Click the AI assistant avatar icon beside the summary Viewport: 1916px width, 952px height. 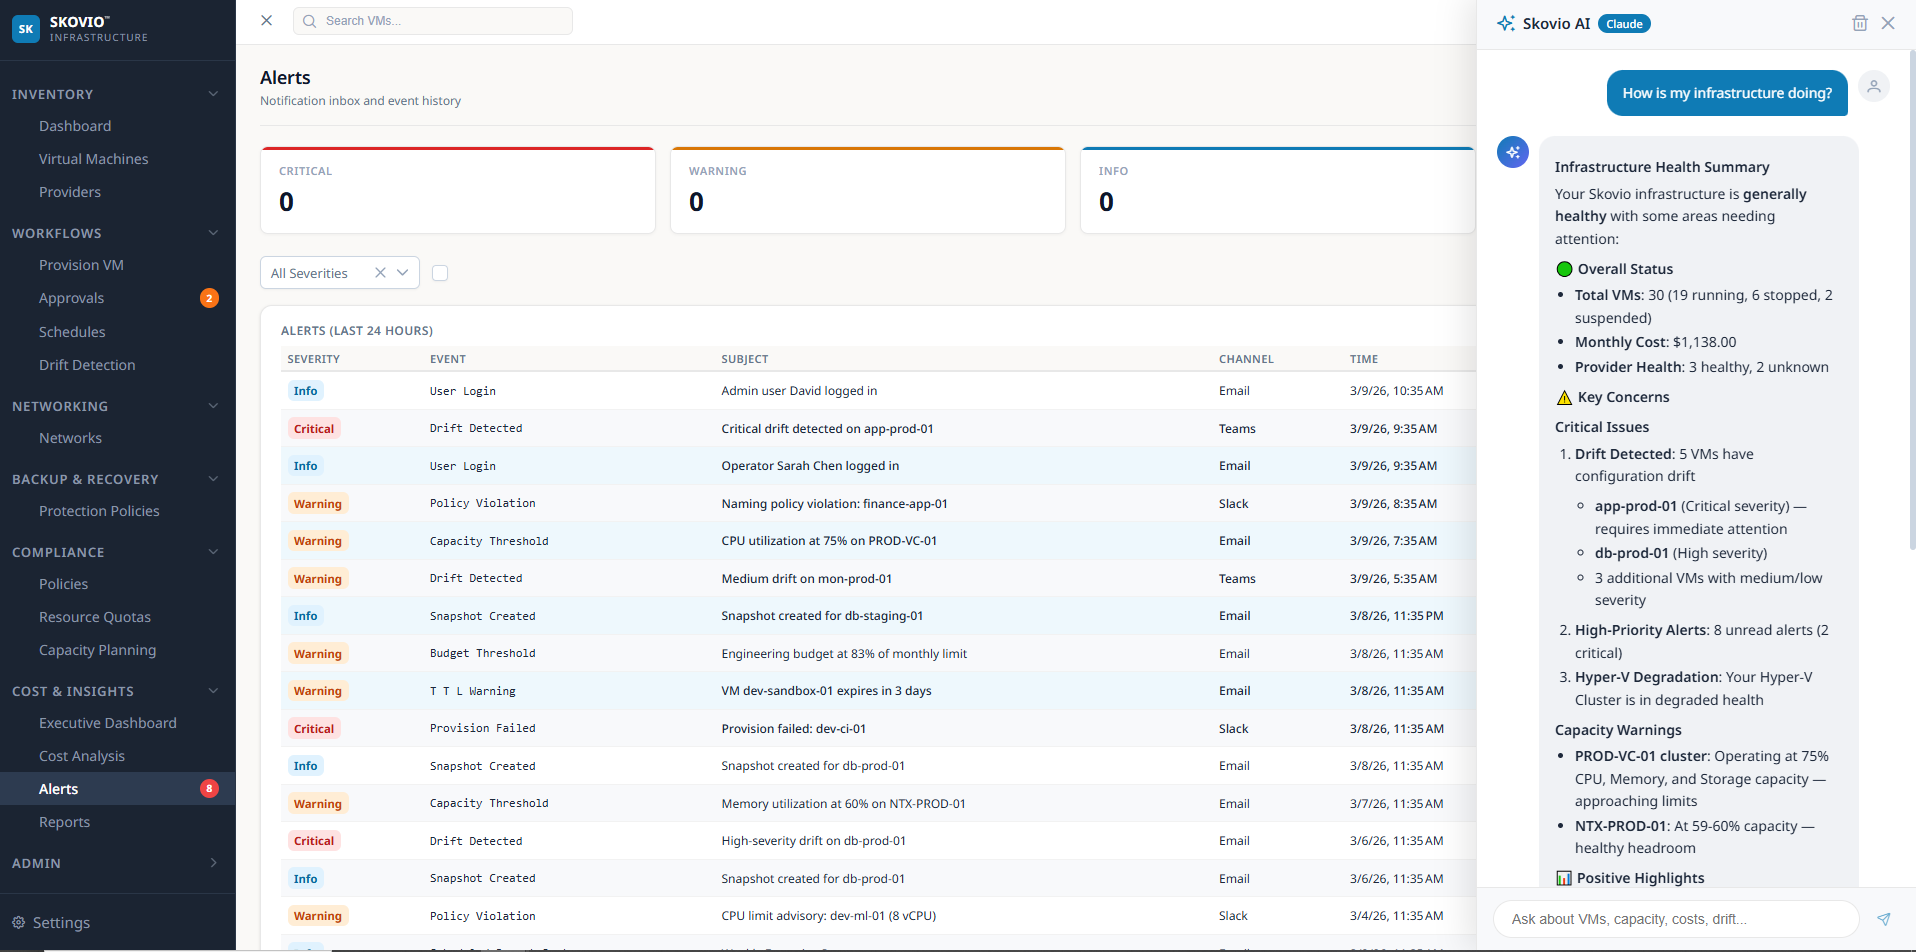pos(1513,152)
